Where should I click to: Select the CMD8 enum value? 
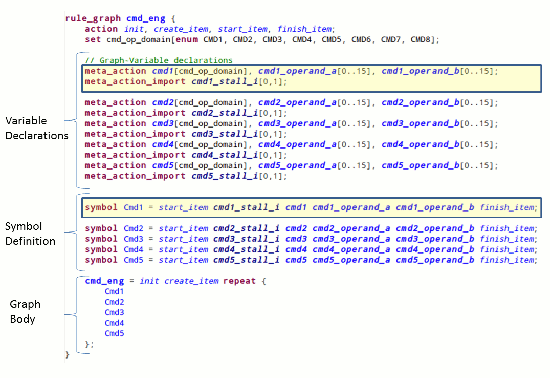pyautogui.click(x=420, y=39)
